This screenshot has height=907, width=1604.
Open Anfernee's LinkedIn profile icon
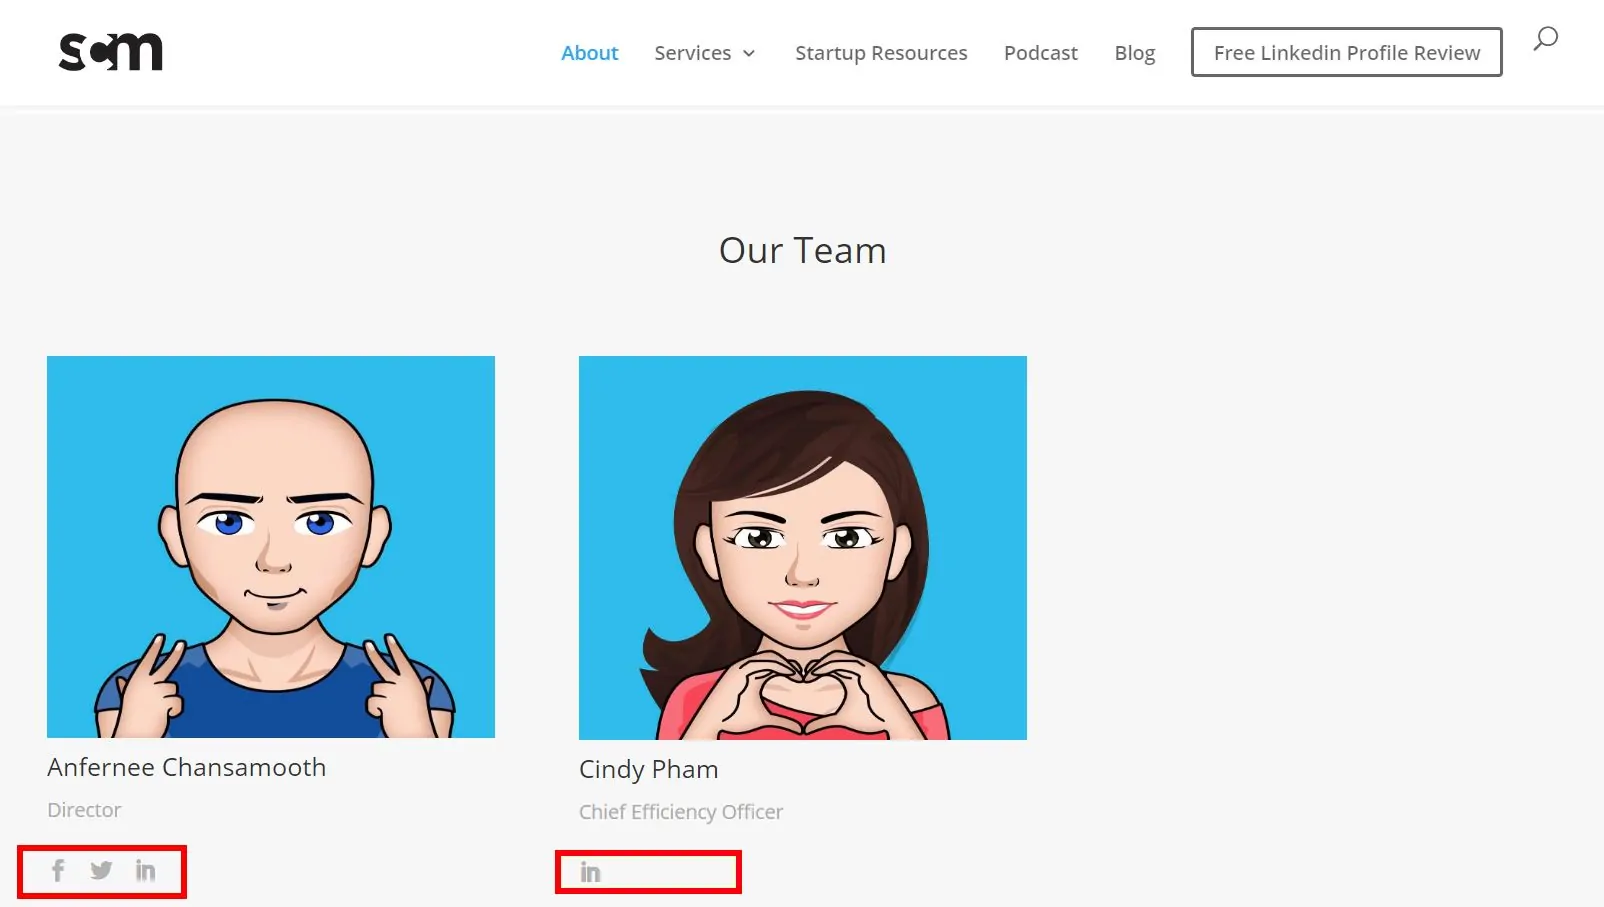tap(146, 870)
